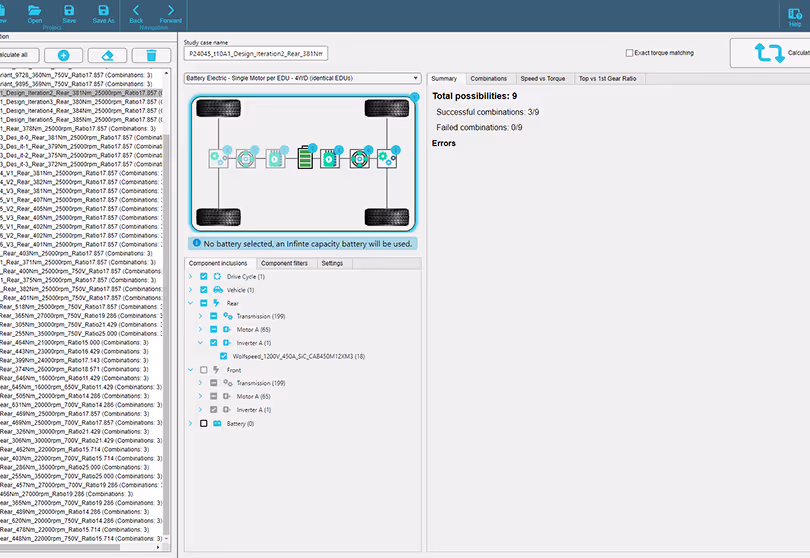Toggle Rear Motor A (65) checkbox
The width and height of the screenshot is (810, 558).
point(213,329)
